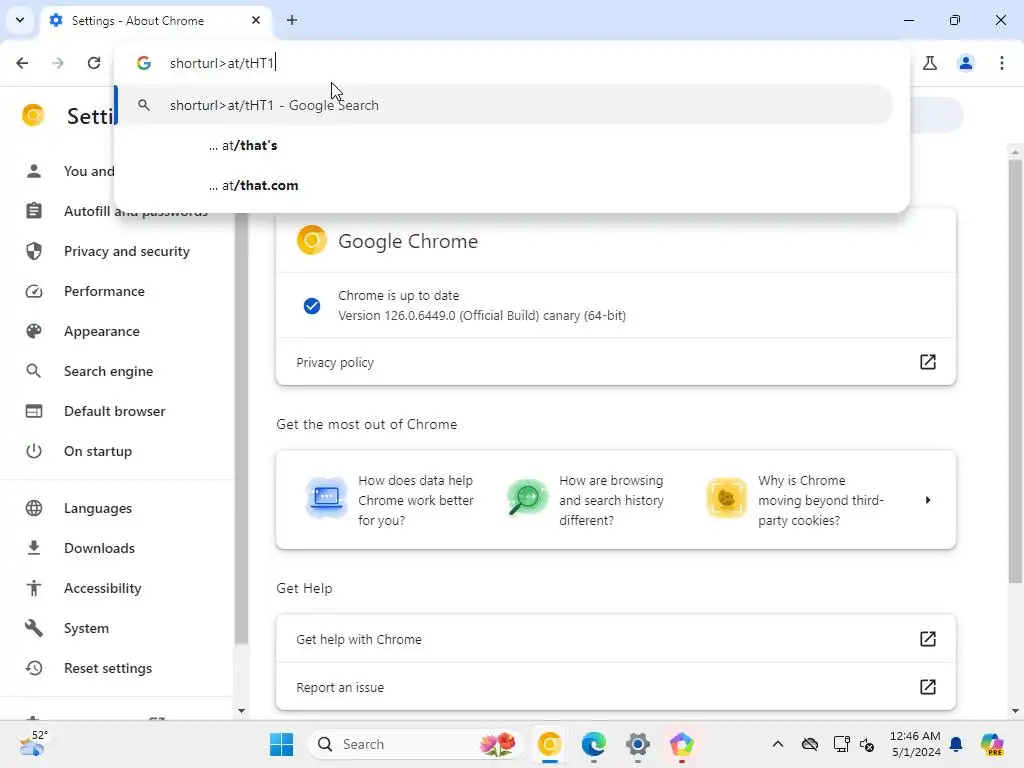The width and height of the screenshot is (1024, 768).
Task: Reload the page with the refresh icon
Action: pos(94,63)
